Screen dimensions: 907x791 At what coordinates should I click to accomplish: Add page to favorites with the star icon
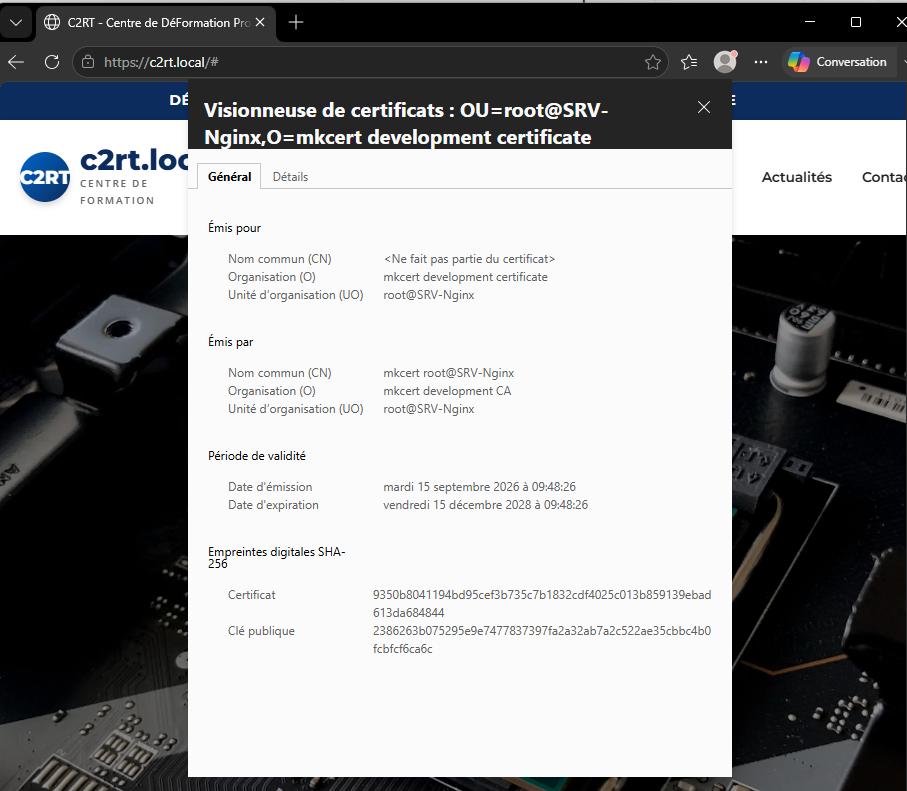[652, 62]
